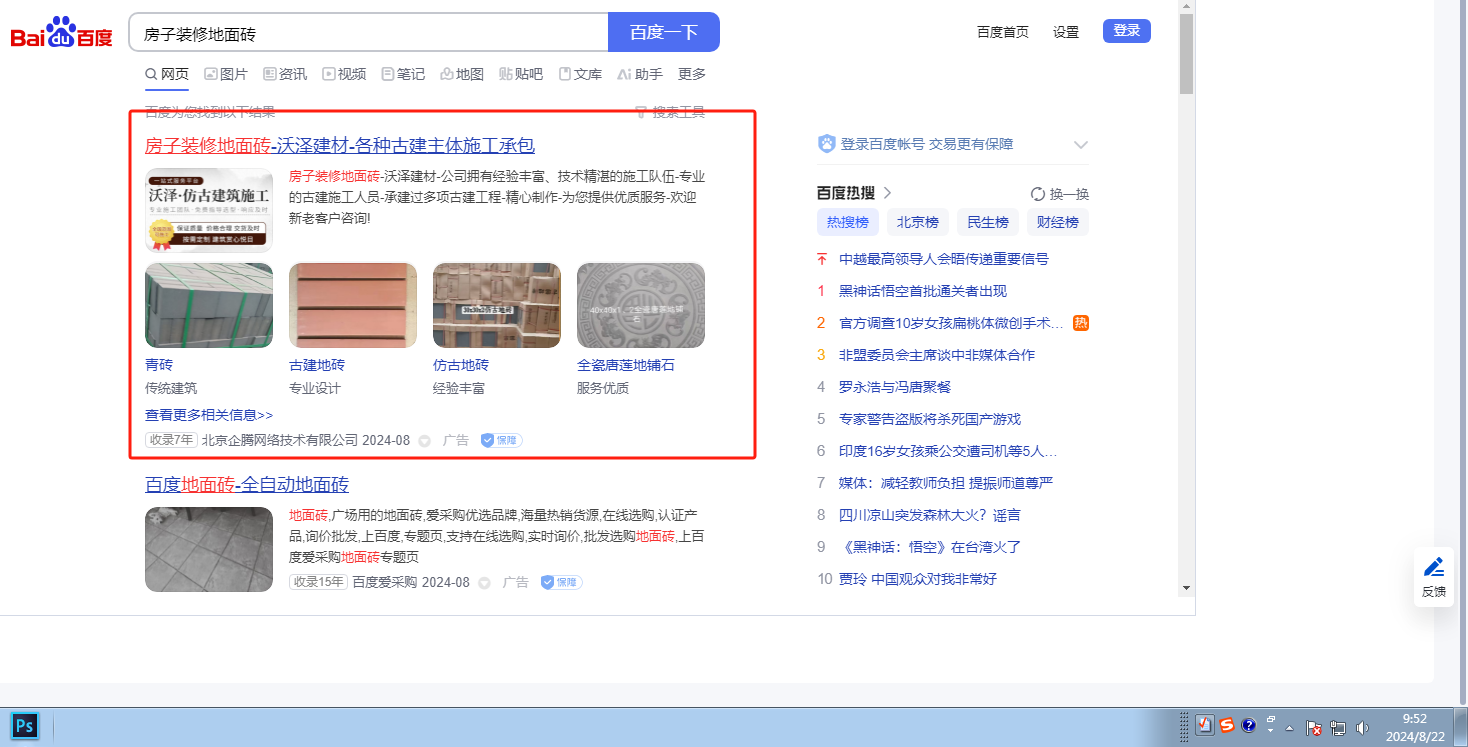Switch to the 地图 tab
The width and height of the screenshot is (1468, 747).
(462, 74)
